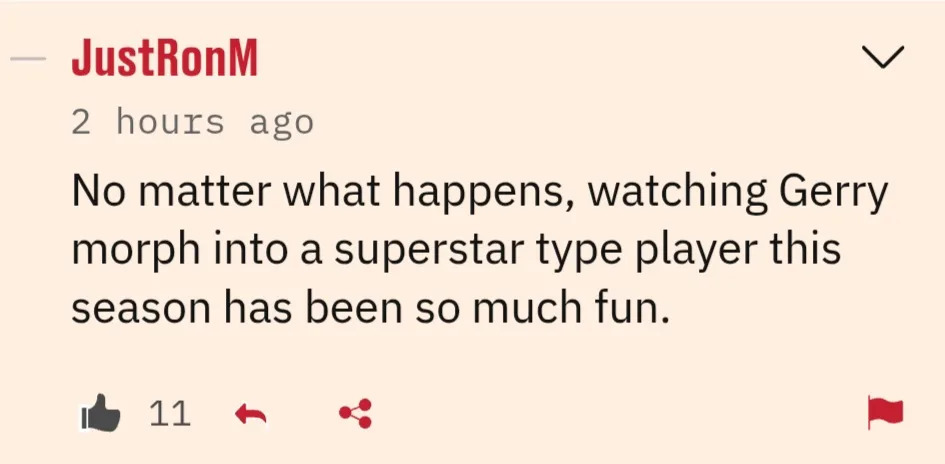Click the like count 11
945x464 pixels.
(x=169, y=413)
